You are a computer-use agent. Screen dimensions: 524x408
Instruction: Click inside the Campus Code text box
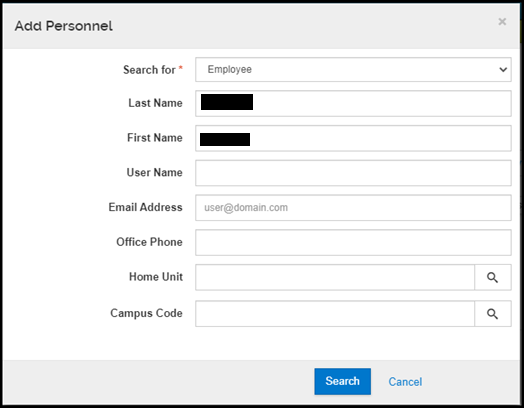coord(335,314)
